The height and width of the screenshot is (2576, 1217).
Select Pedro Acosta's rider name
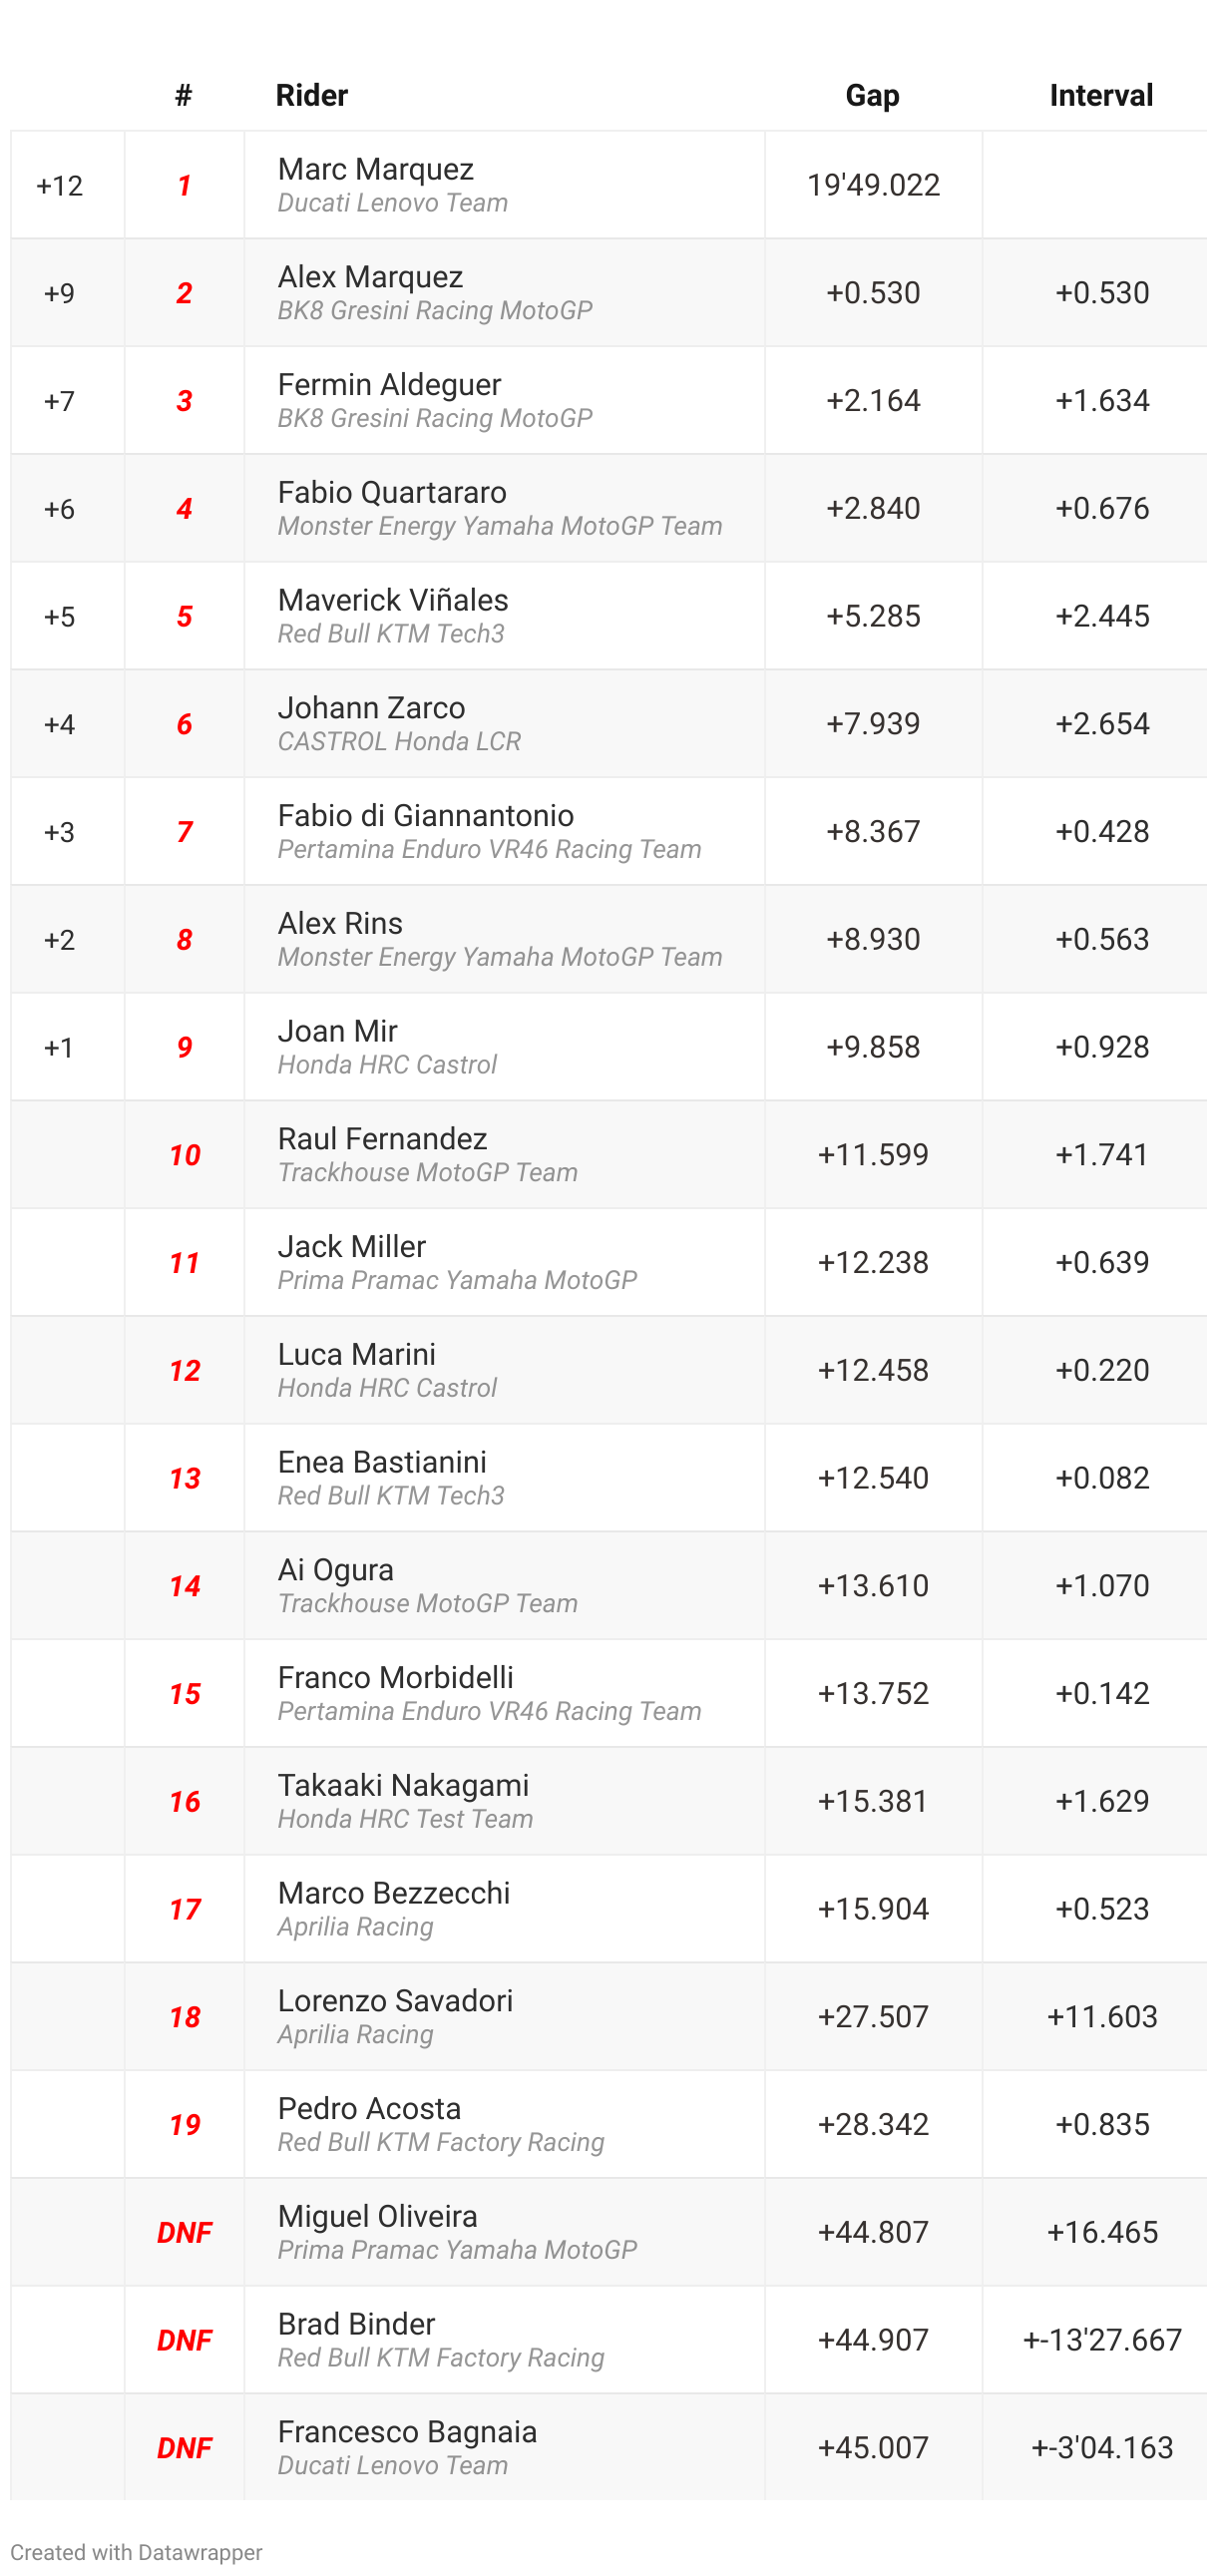tap(369, 2108)
